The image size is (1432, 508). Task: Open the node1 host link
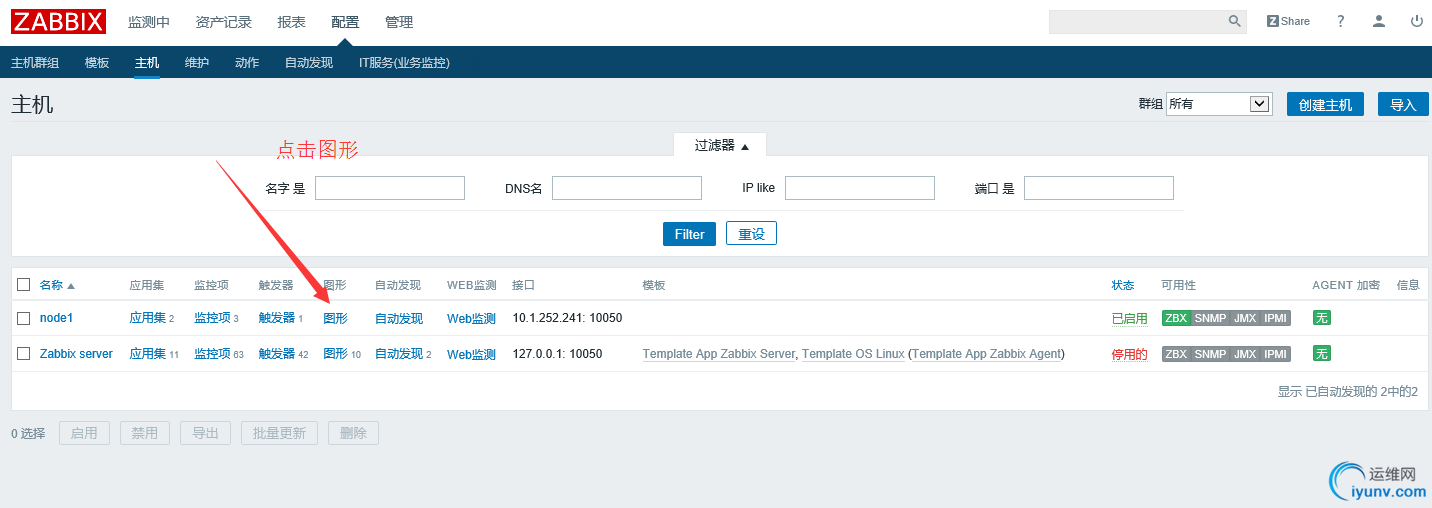click(x=57, y=318)
